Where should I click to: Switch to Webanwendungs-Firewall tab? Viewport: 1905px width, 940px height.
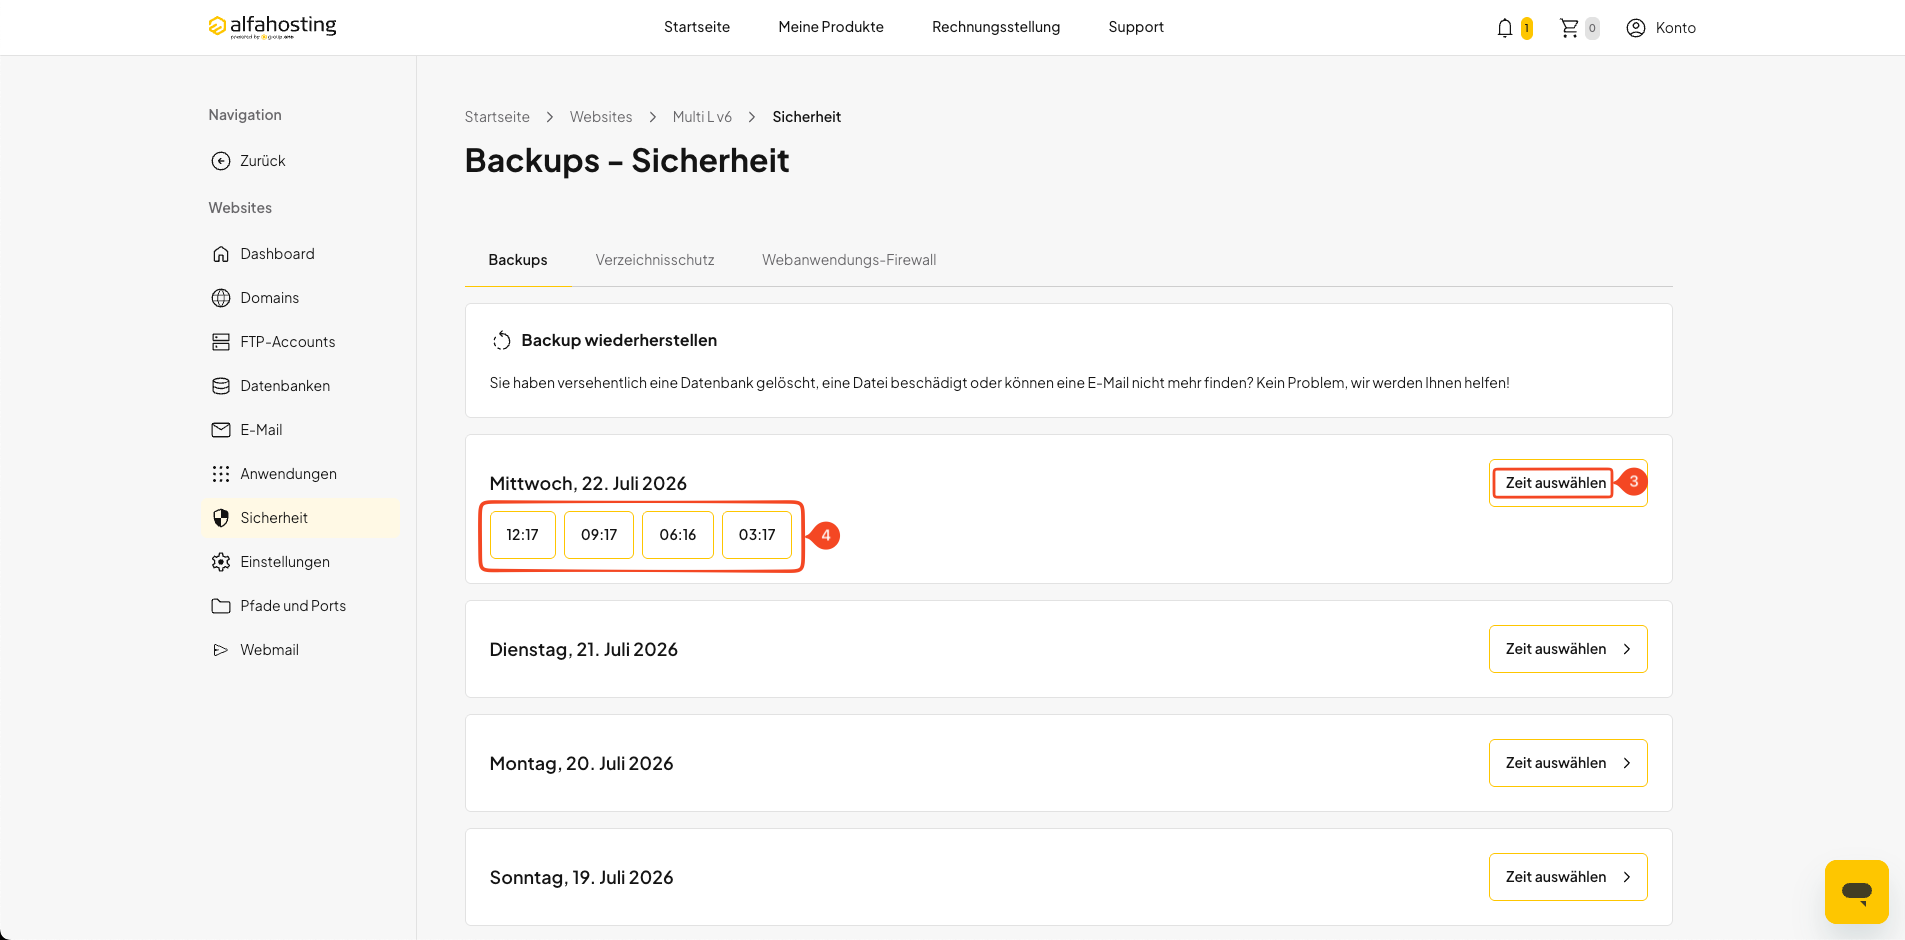849,260
